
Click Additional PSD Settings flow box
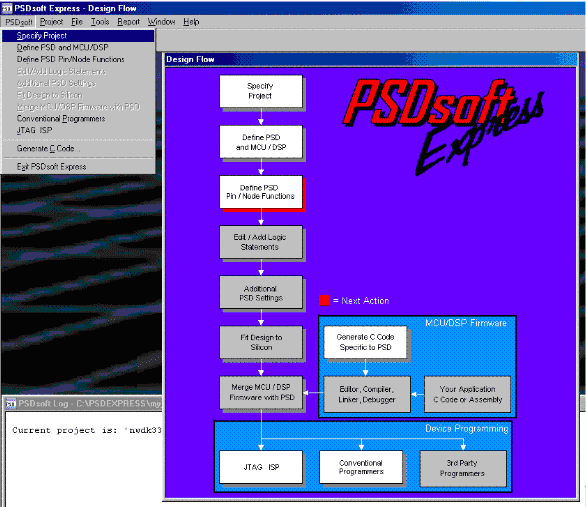(x=261, y=293)
